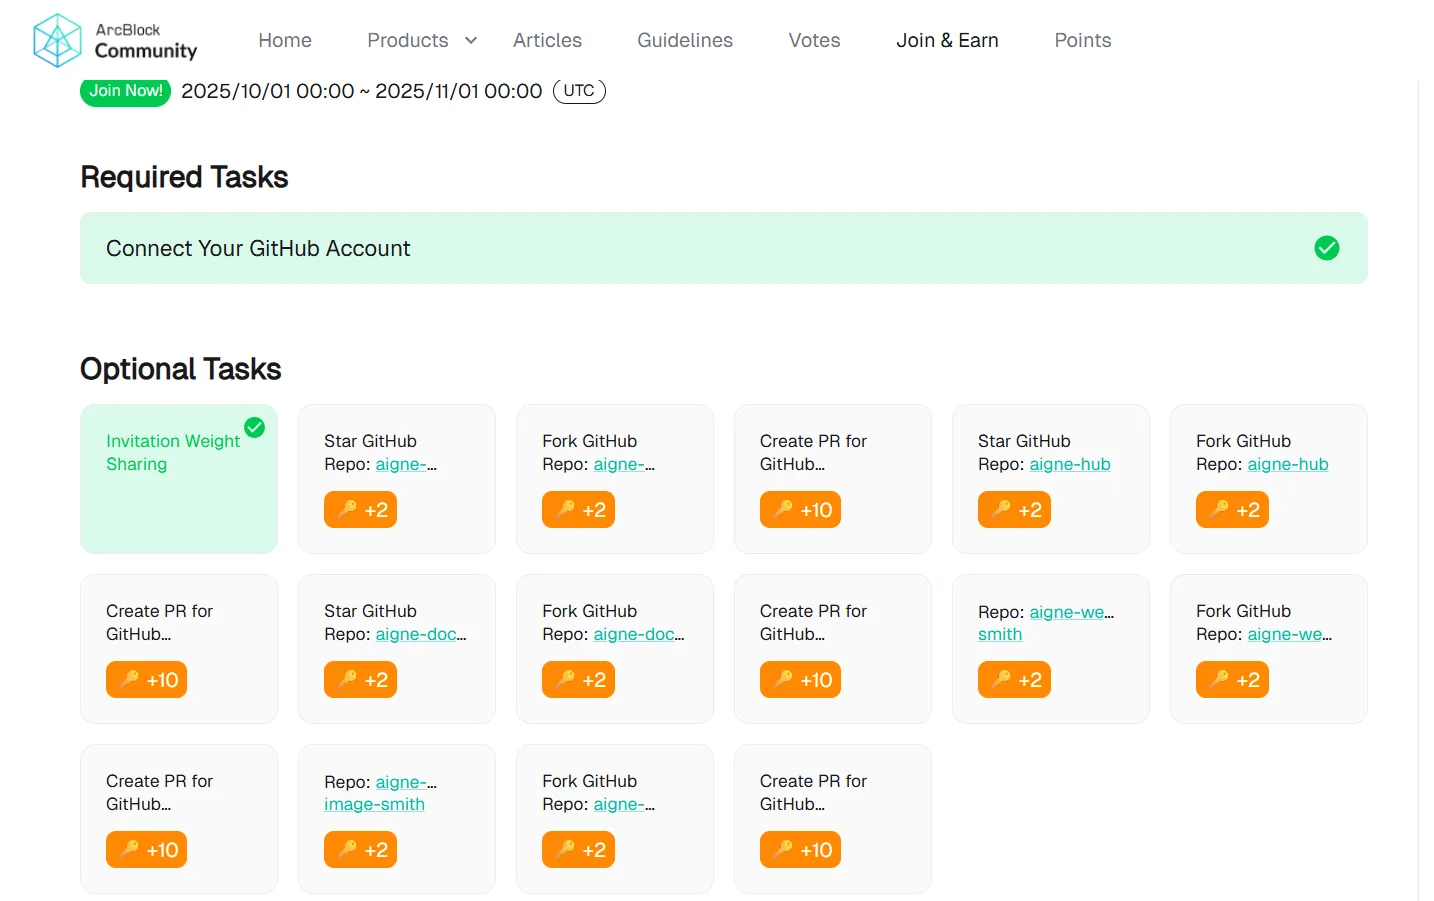Open the image-smith repo link
This screenshot has width=1434, height=901.
pyautogui.click(x=374, y=804)
